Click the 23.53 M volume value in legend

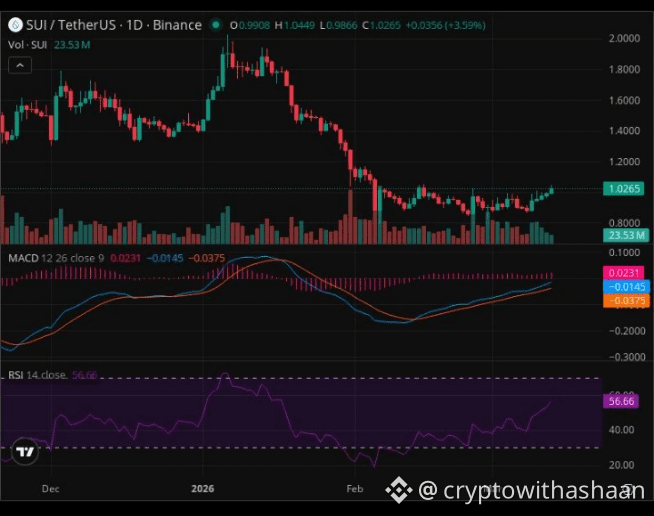click(x=72, y=45)
